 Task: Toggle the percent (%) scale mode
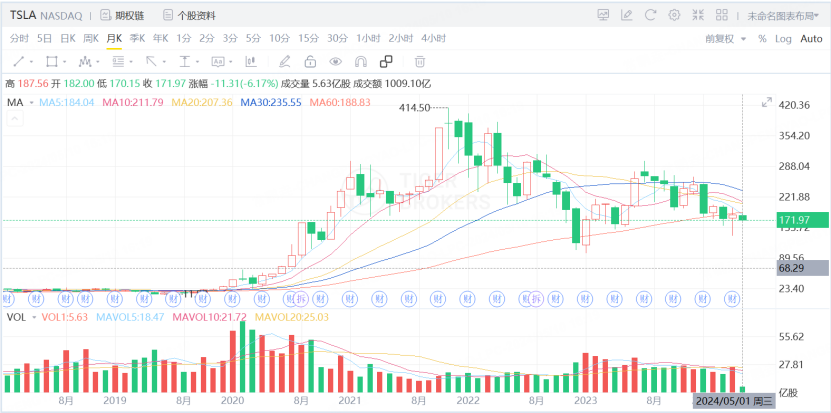[761, 38]
